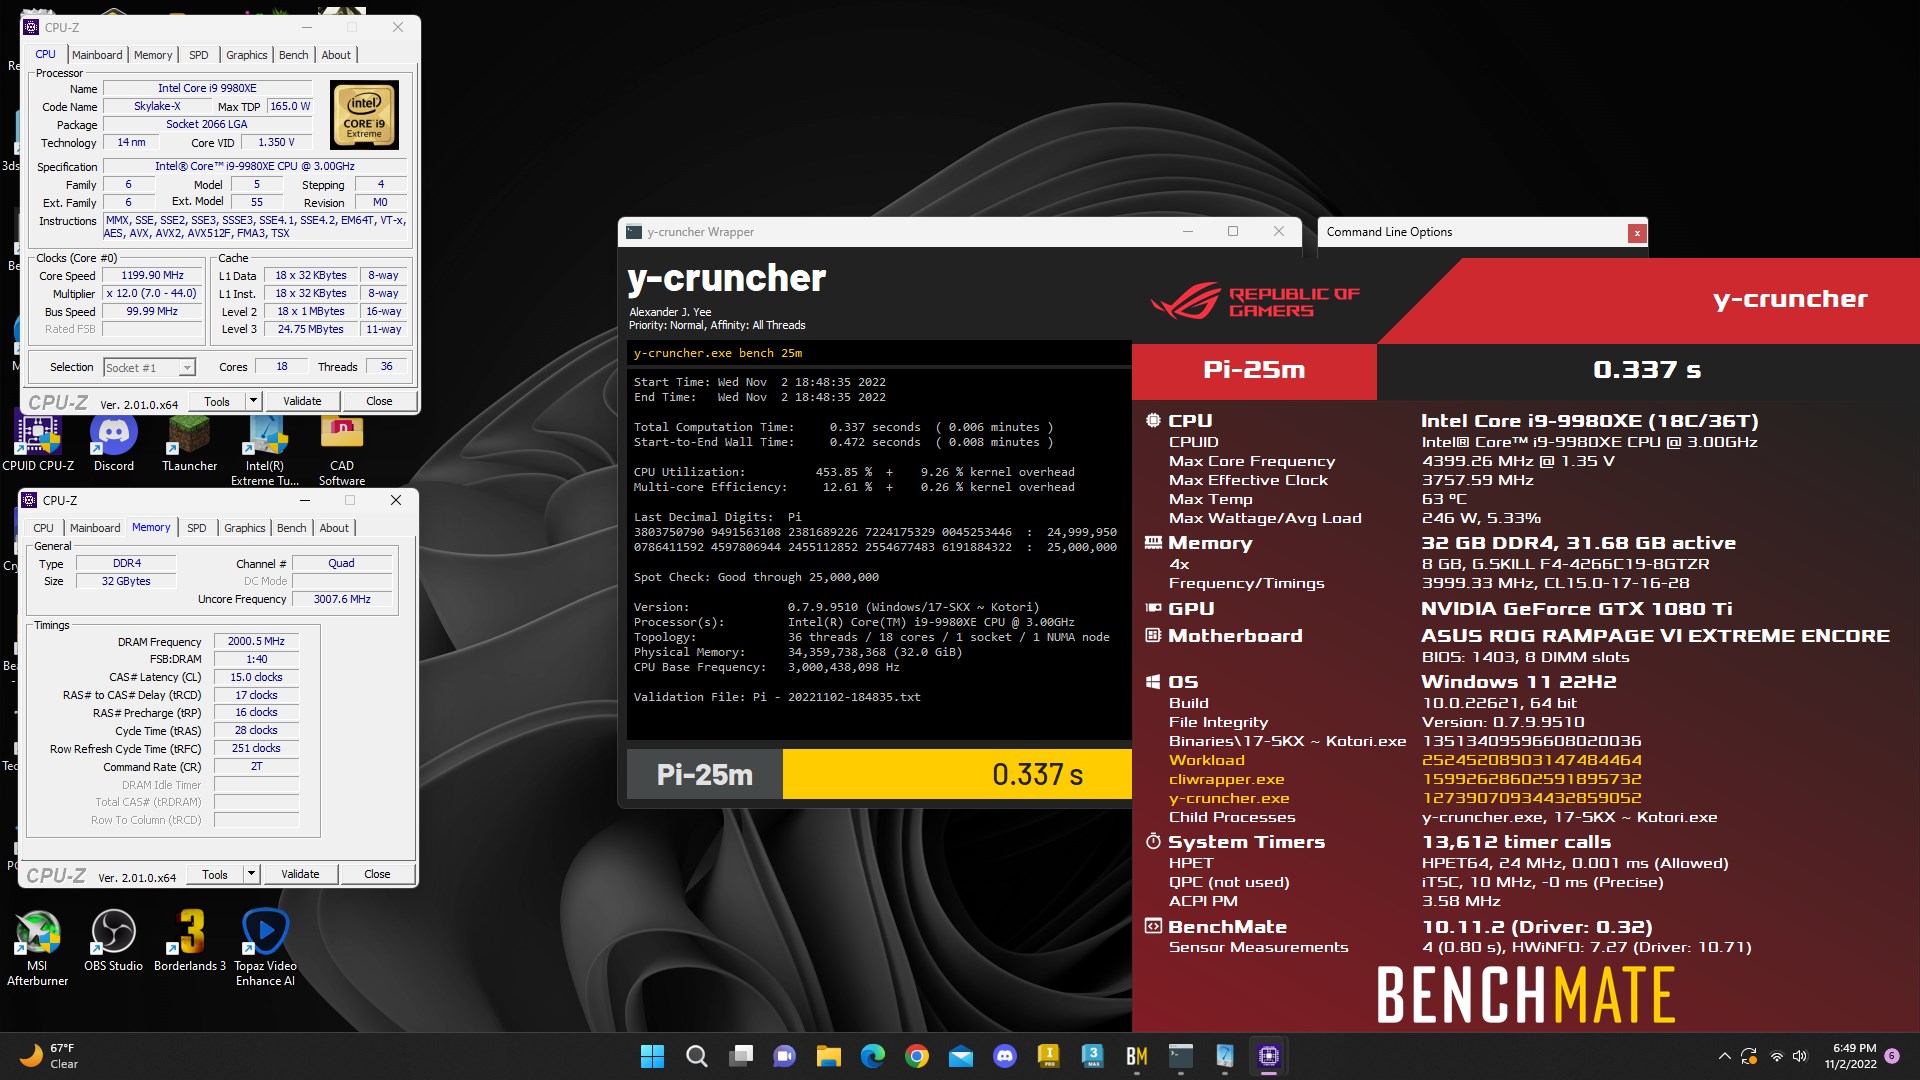
Task: Click the processor Name field Intel Core i9 9980XE
Action: pos(207,88)
